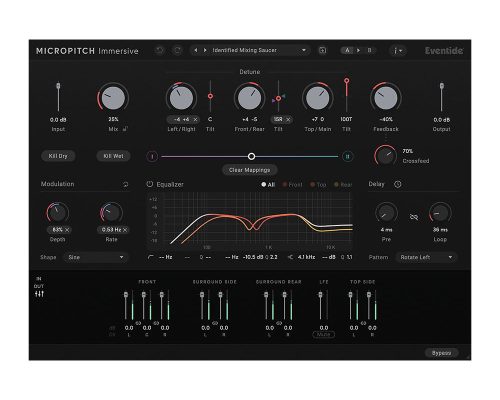Click the Front/Rear detune knob

[249, 98]
